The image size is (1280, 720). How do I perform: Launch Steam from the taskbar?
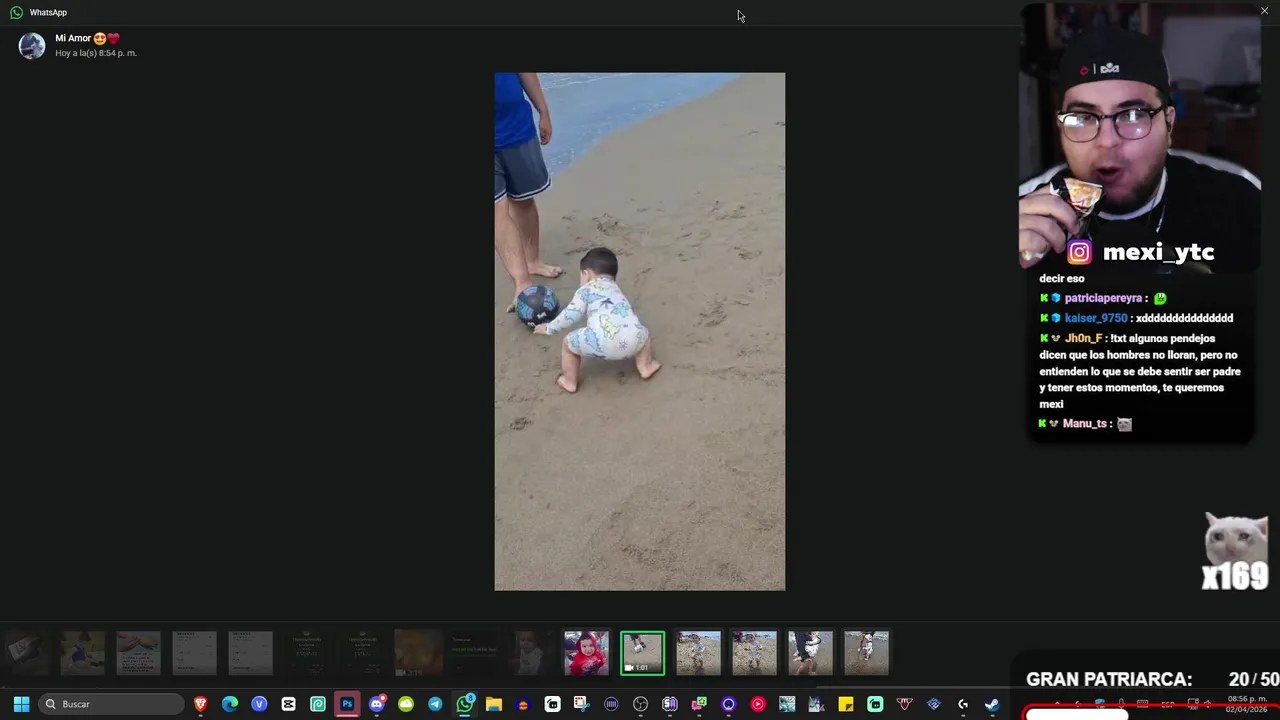992,704
